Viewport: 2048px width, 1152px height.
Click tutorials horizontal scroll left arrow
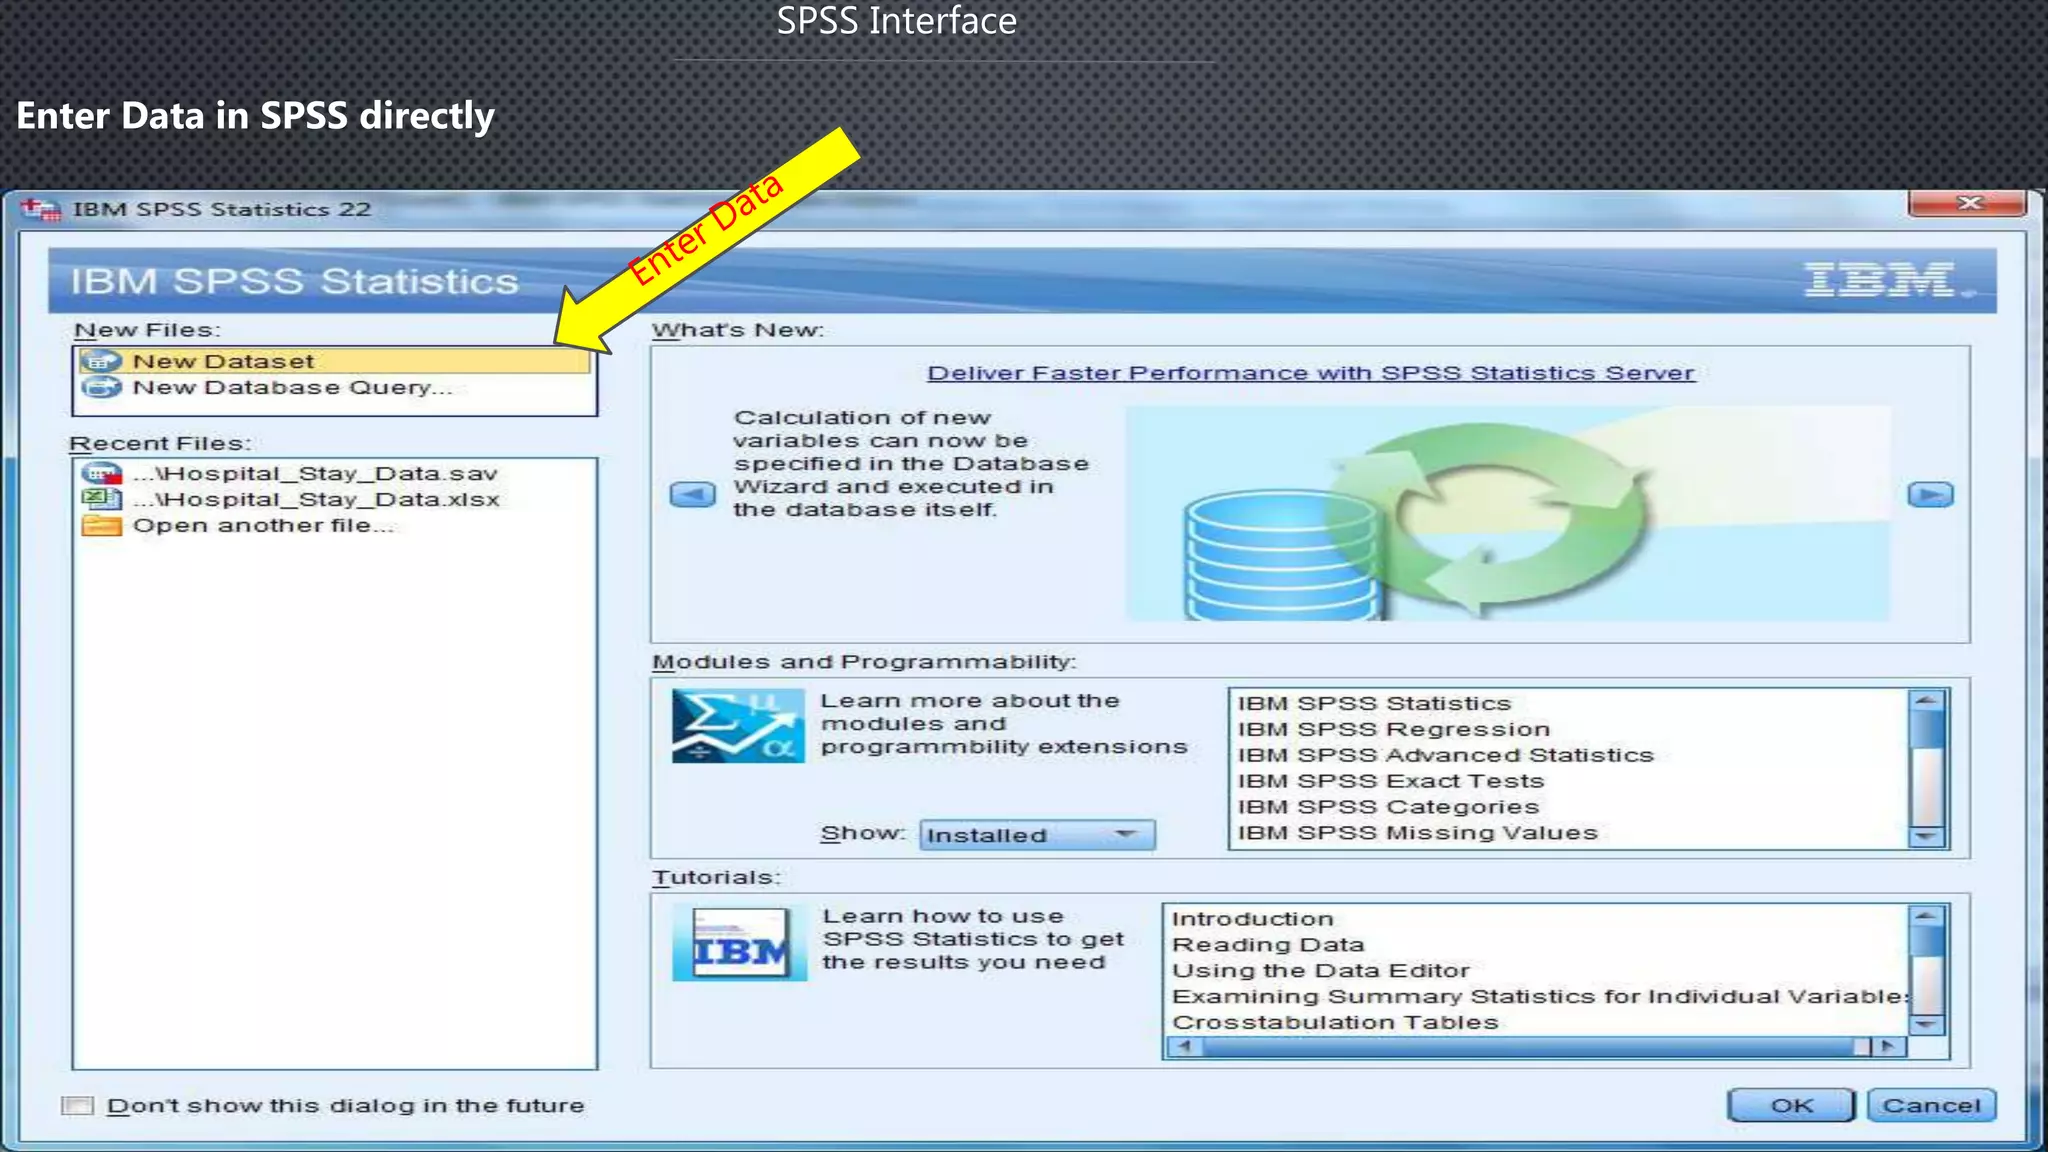[1185, 1047]
